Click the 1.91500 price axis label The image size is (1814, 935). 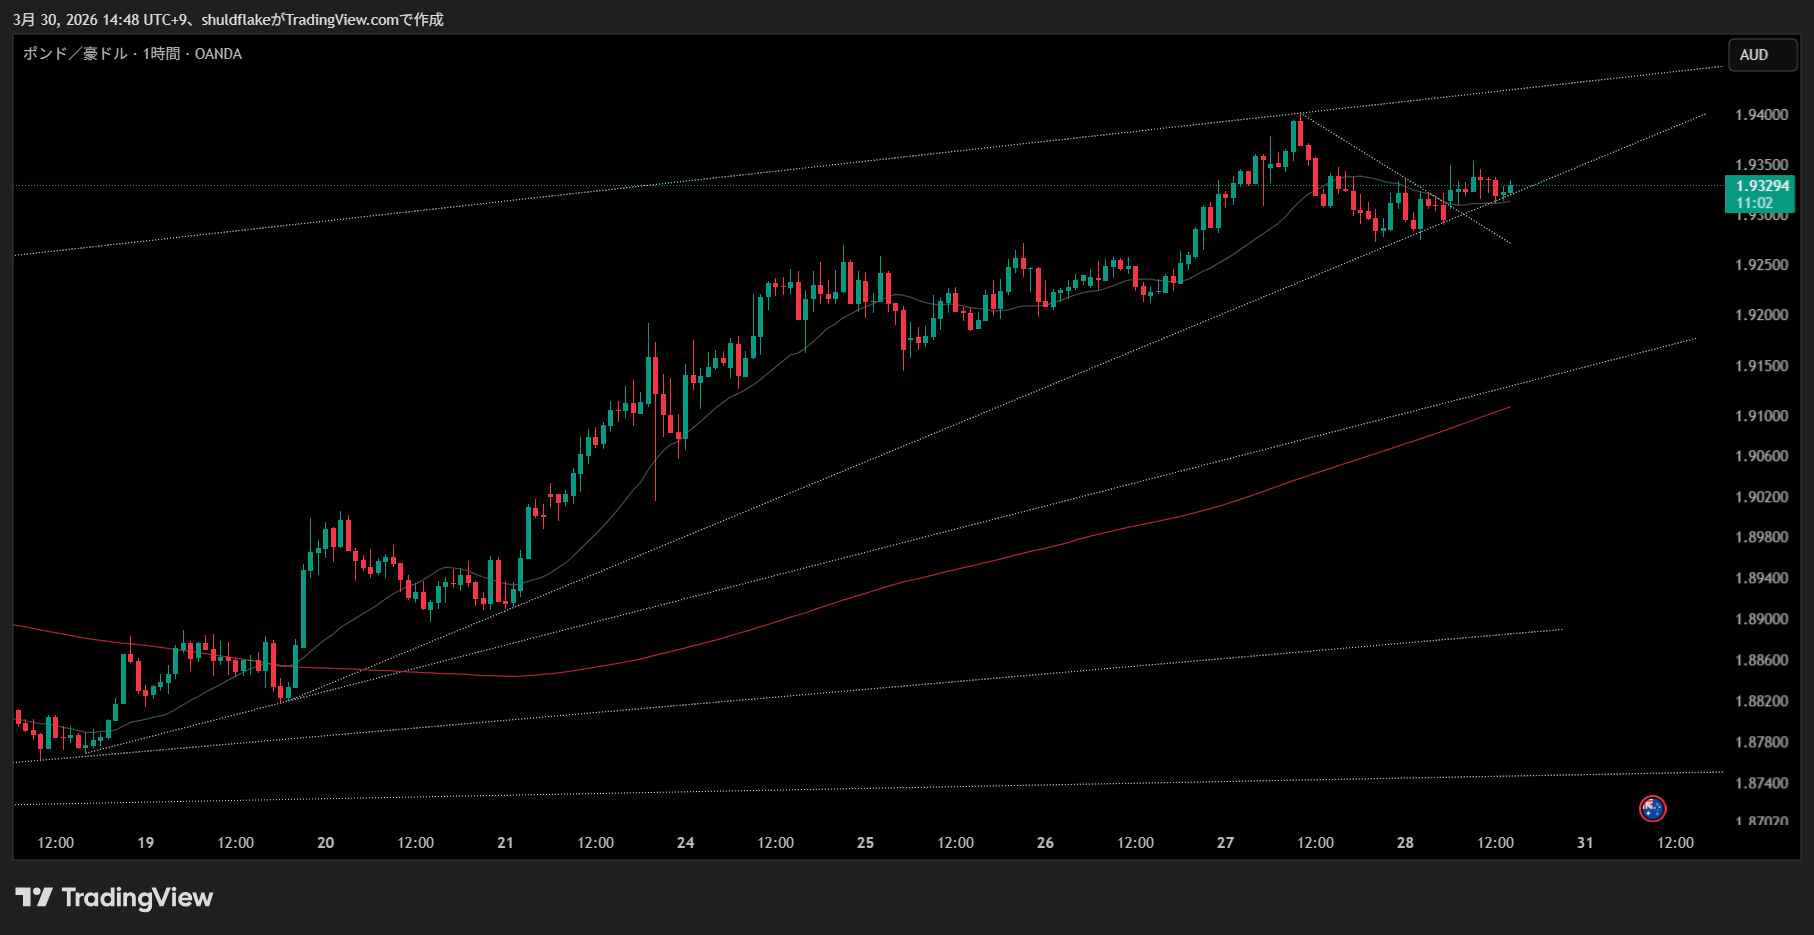(1761, 366)
